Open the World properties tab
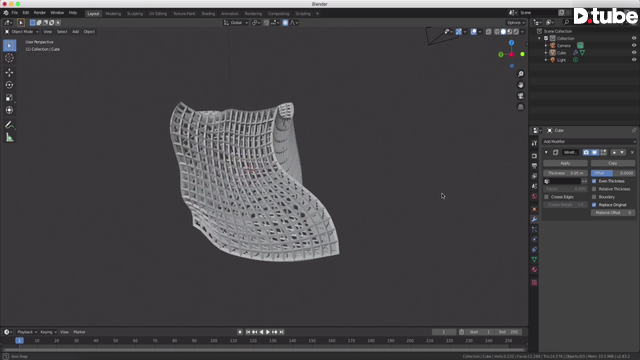Viewport: 640px width, 360px height. tap(534, 196)
